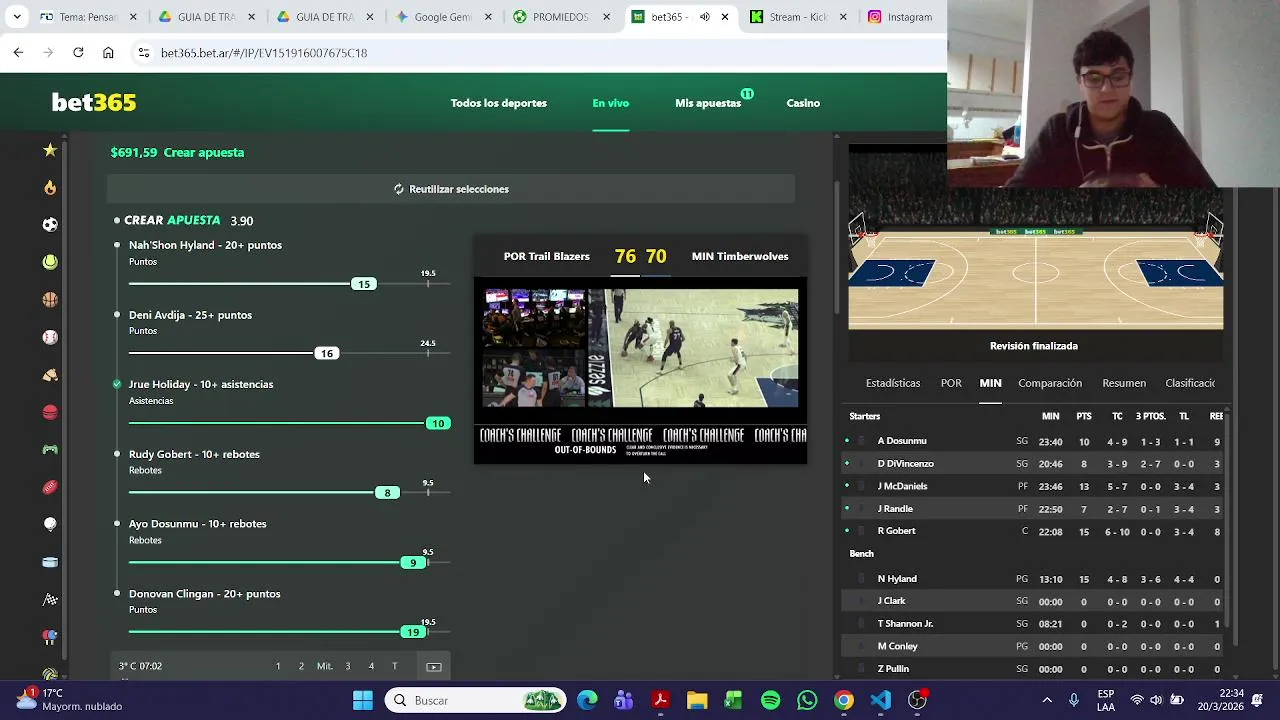Open Visual Studio Code from the taskbar

click(x=880, y=700)
